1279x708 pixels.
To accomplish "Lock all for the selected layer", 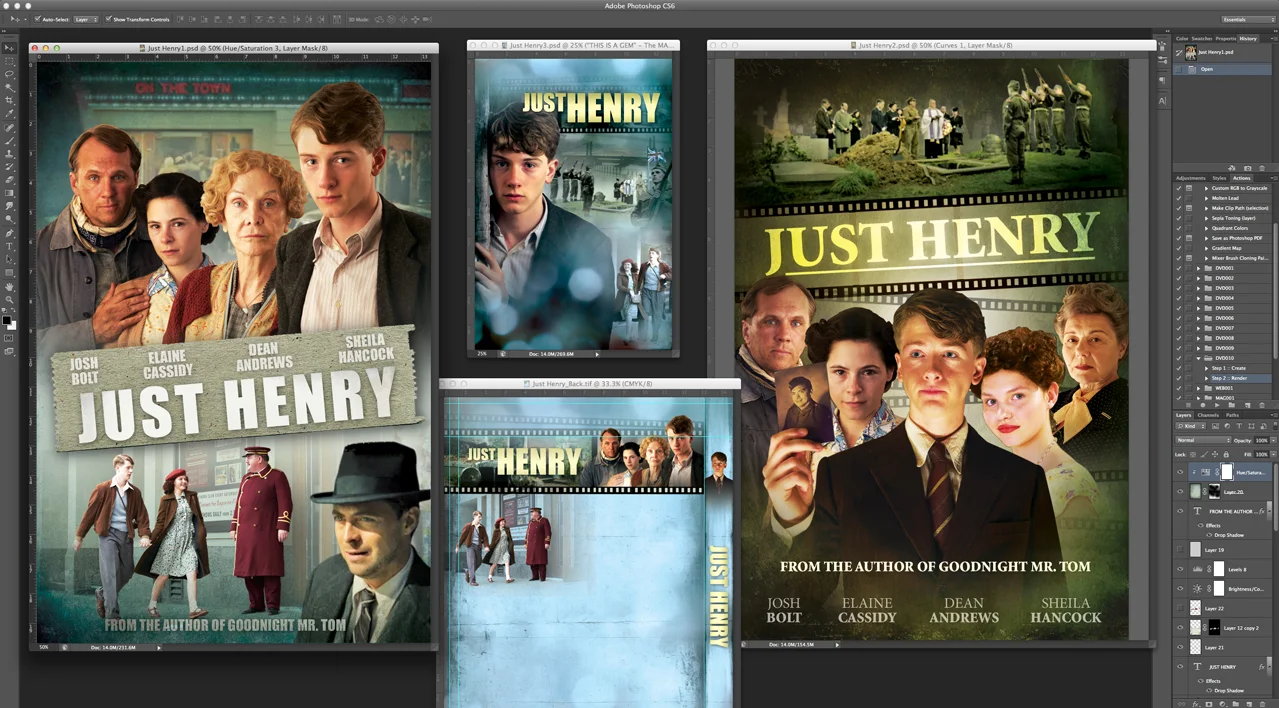I will pyautogui.click(x=1226, y=455).
